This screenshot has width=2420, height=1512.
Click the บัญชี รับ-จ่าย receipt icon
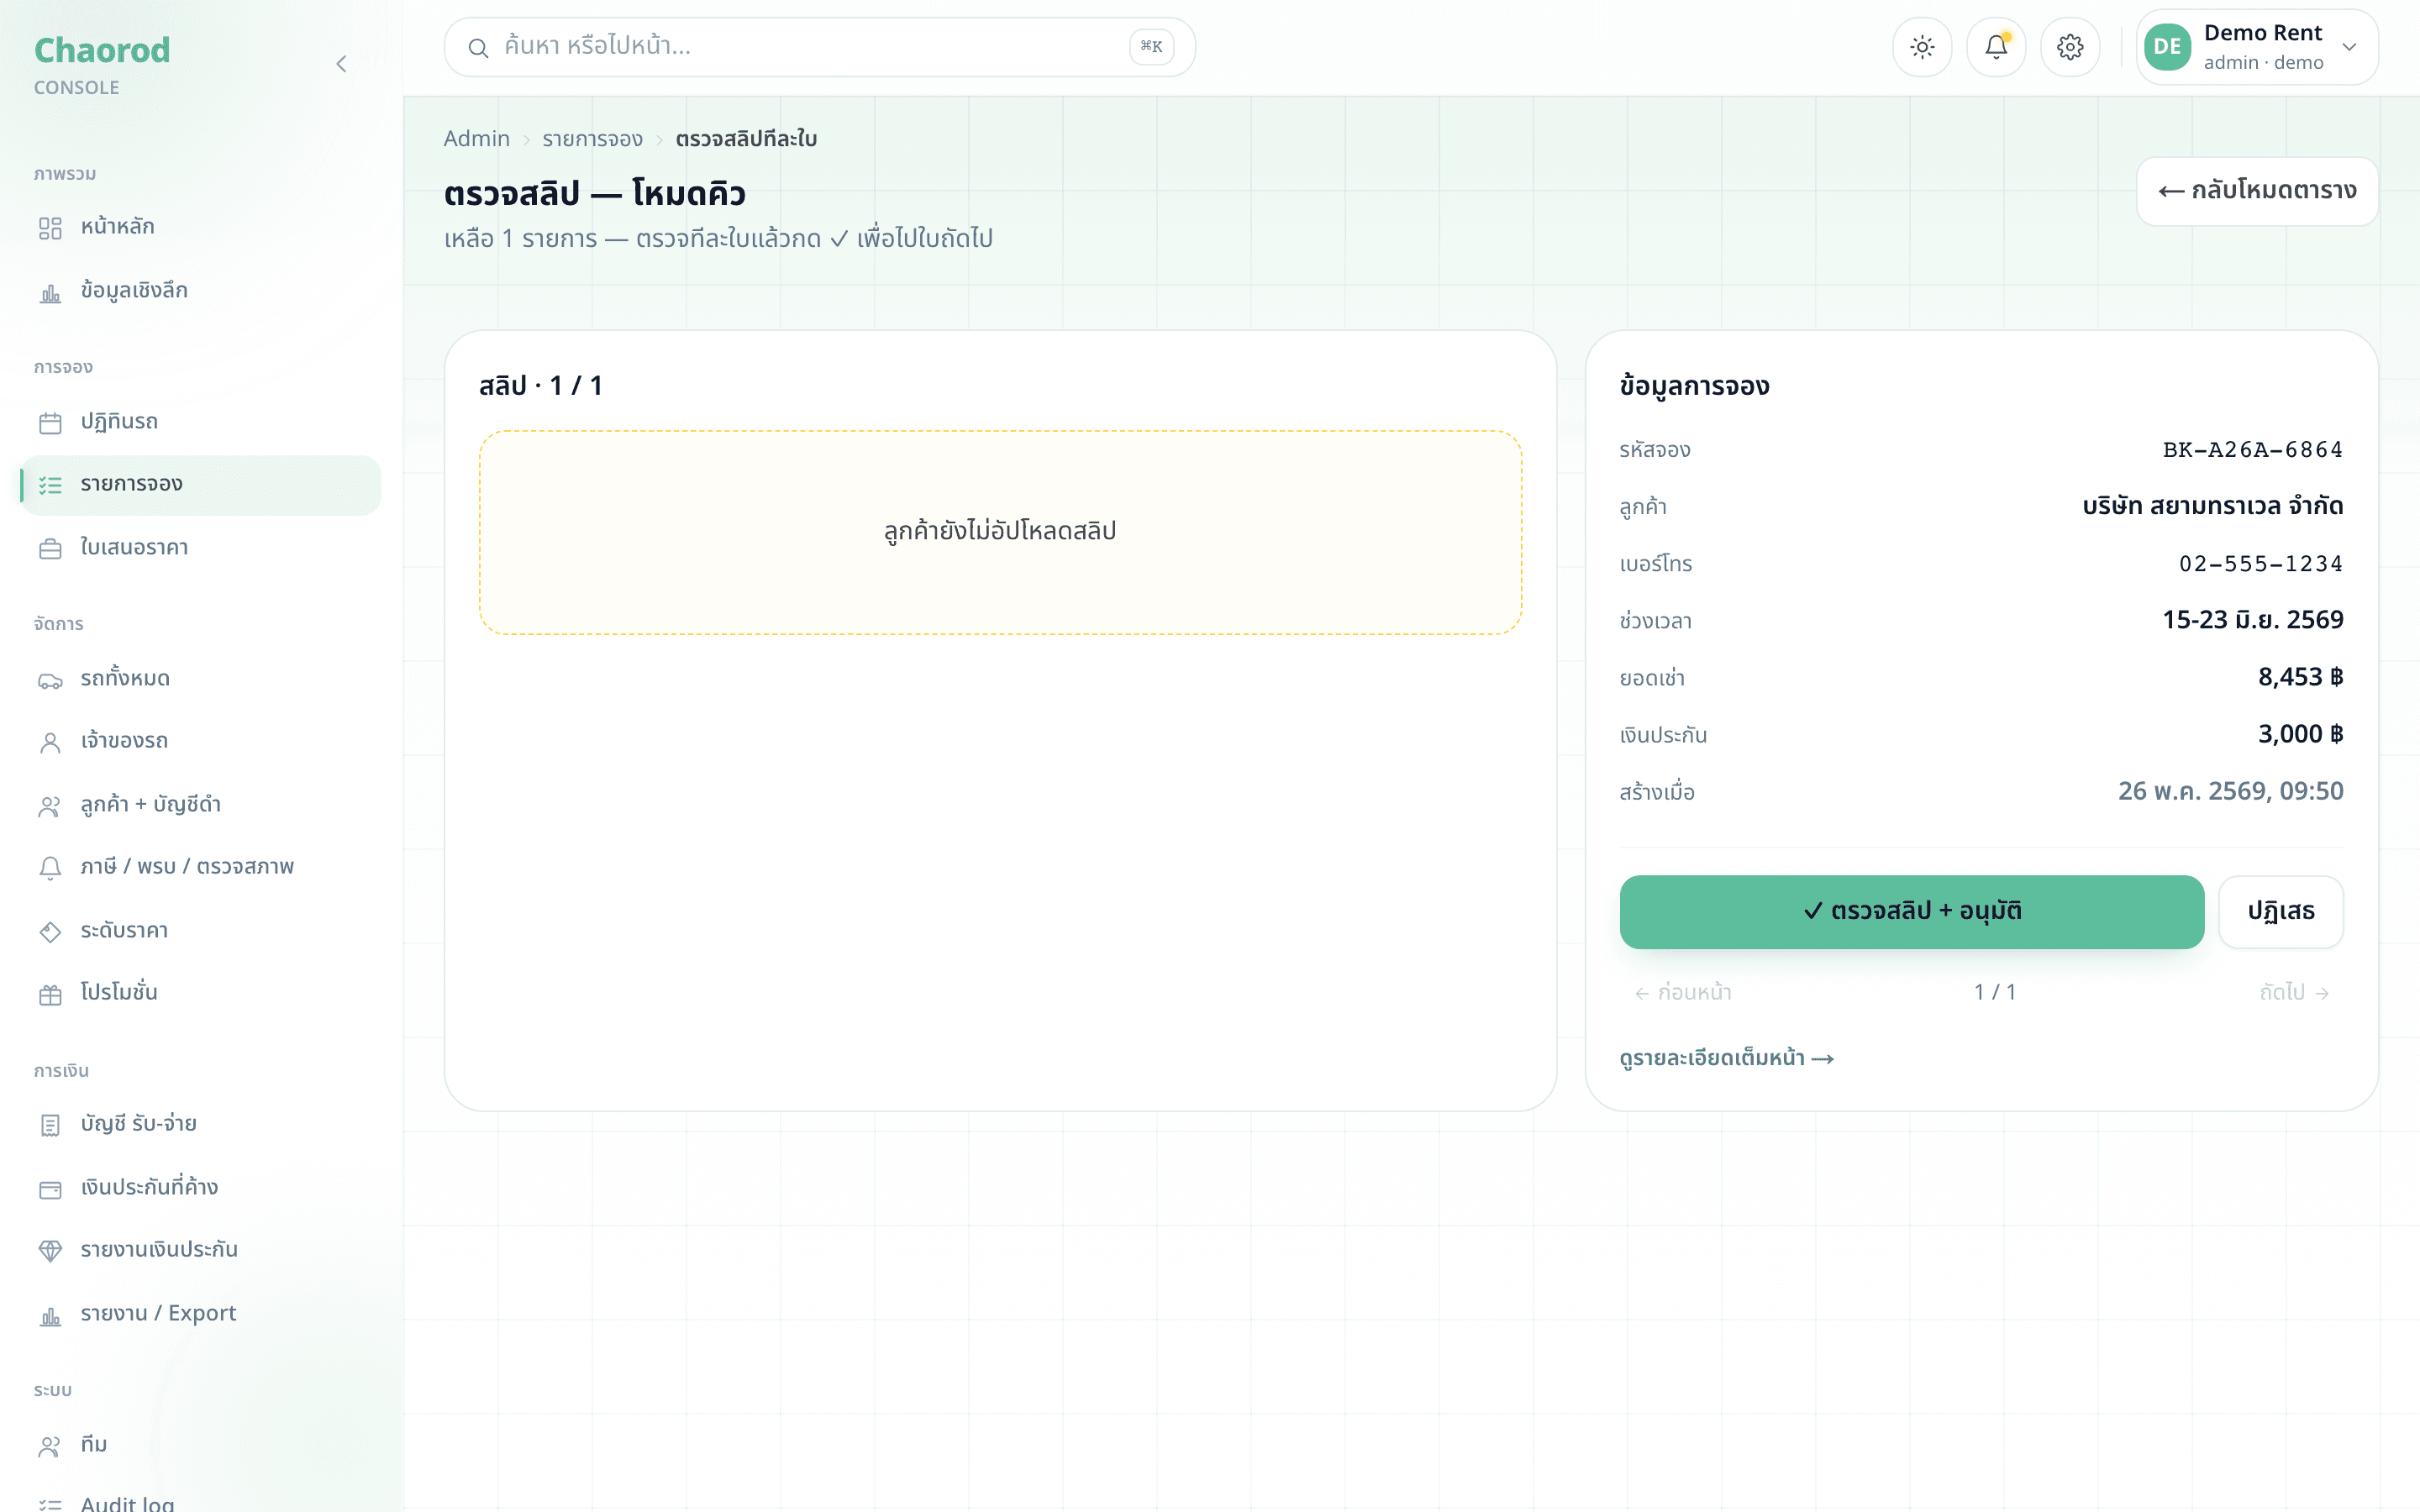(x=50, y=1125)
